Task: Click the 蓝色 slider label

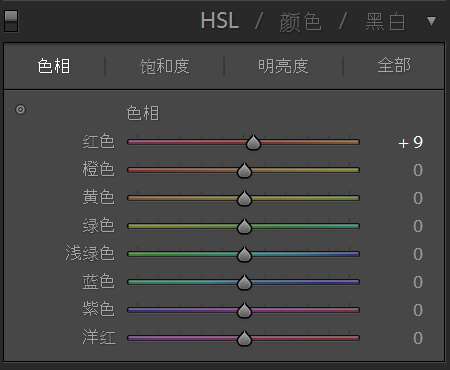Action: [99, 281]
